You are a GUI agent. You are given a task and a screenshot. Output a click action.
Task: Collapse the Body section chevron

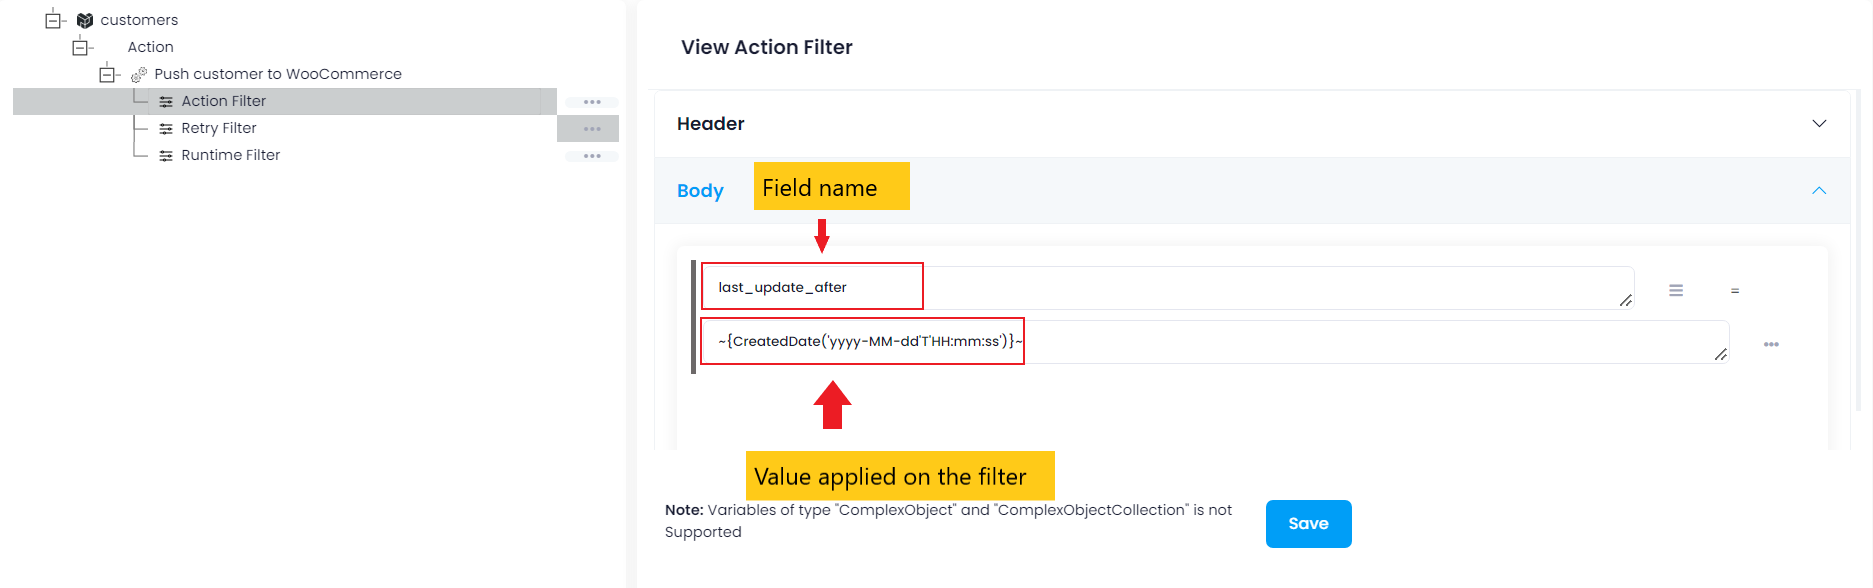1820,190
